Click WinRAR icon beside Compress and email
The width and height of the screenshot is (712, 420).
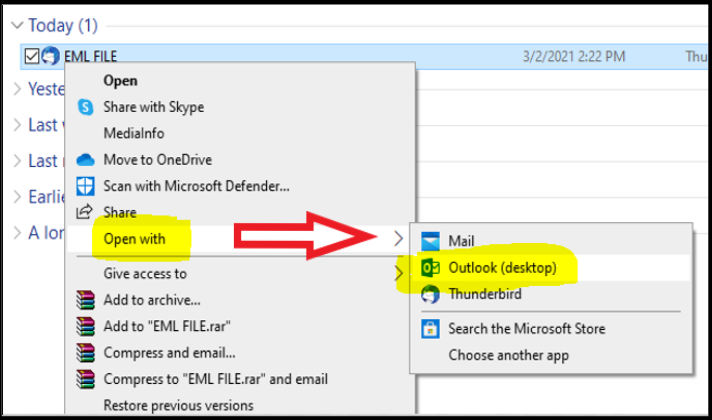pos(85,353)
